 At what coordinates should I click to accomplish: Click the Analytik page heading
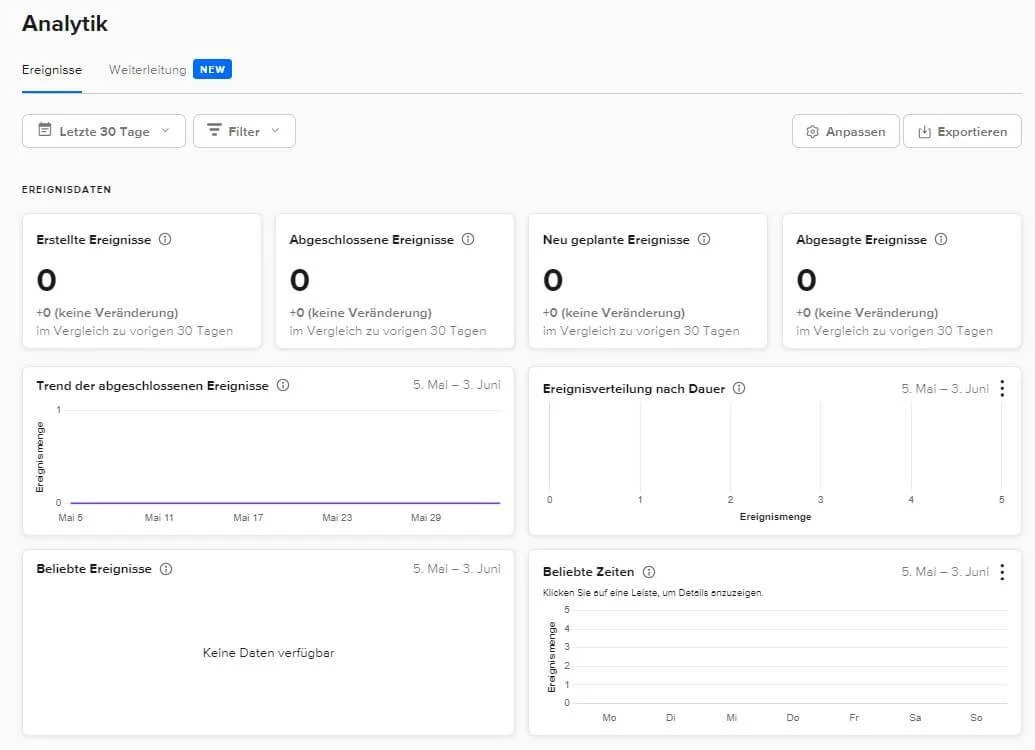(65, 24)
